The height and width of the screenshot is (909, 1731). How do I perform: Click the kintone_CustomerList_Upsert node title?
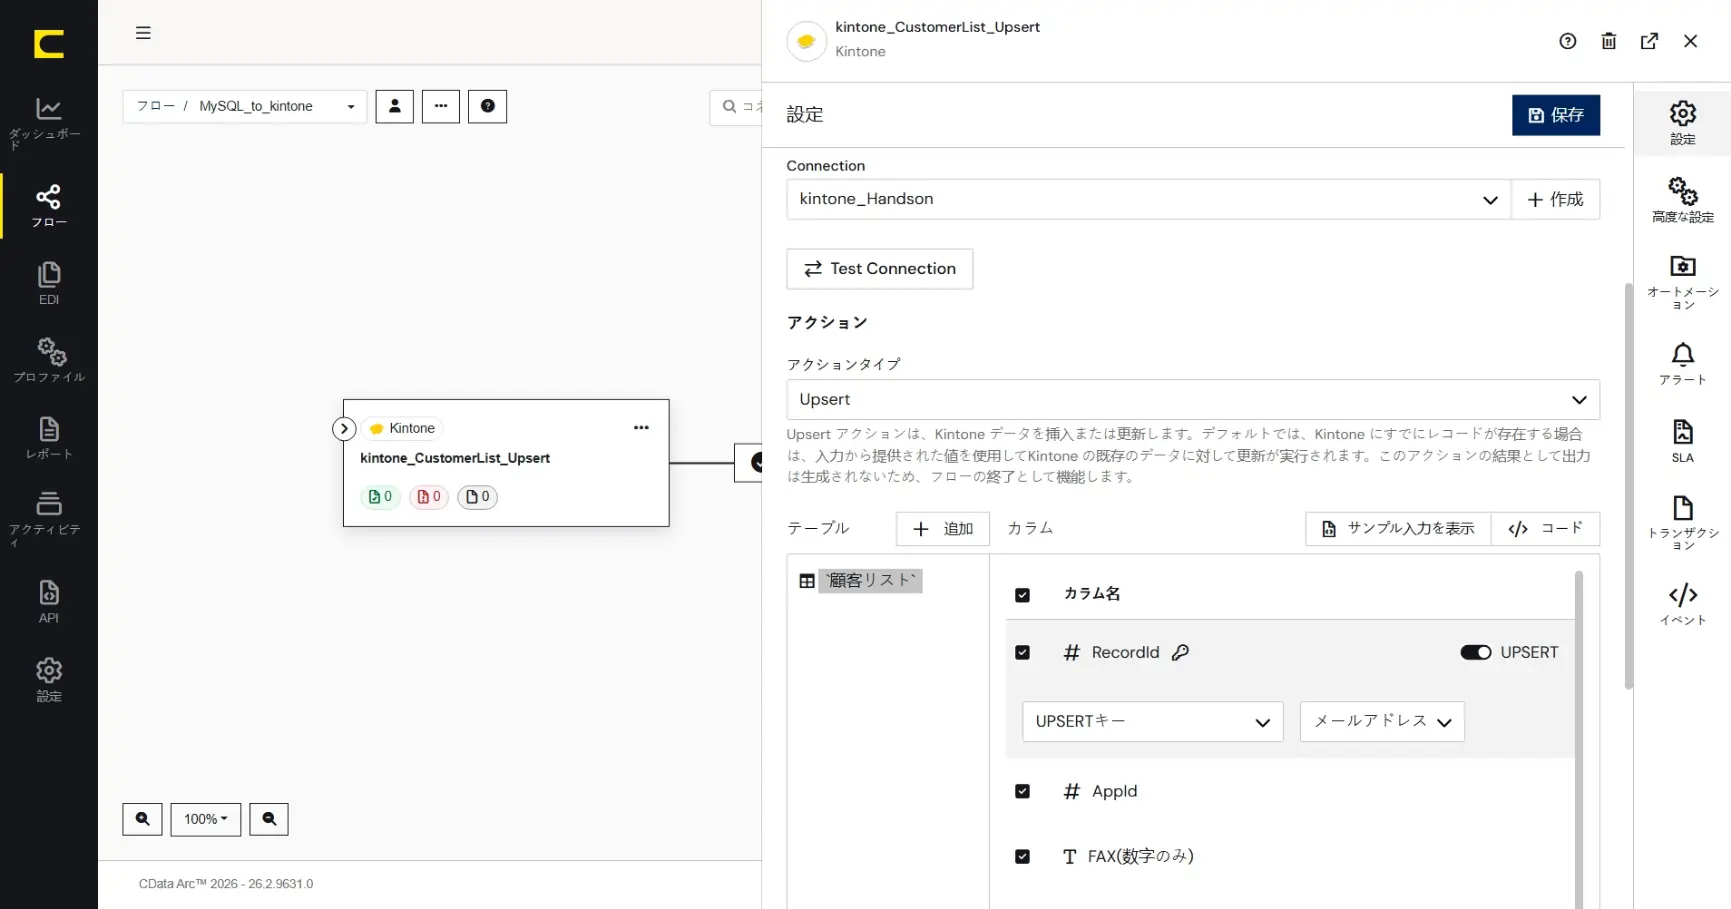pos(455,458)
